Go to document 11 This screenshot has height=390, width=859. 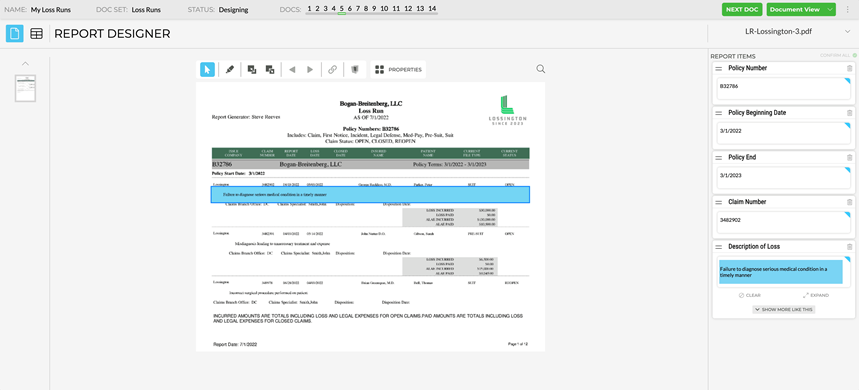[x=396, y=9]
